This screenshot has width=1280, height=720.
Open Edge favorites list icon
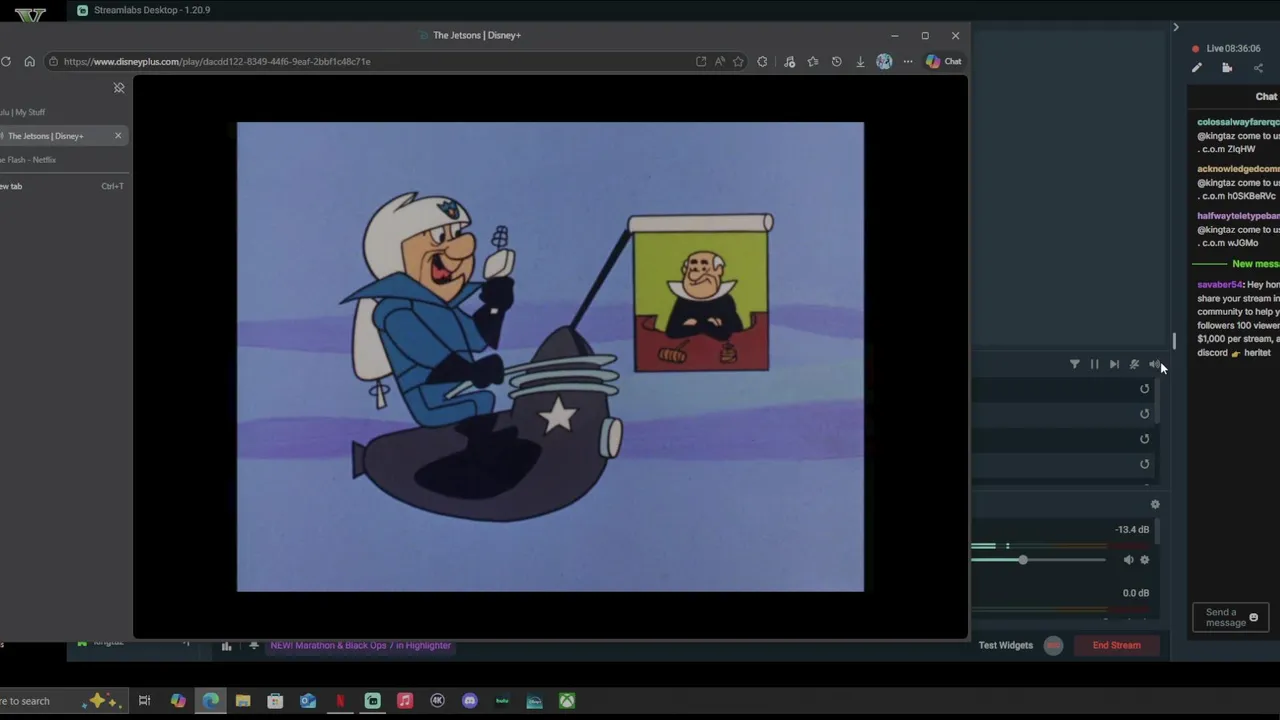813,61
